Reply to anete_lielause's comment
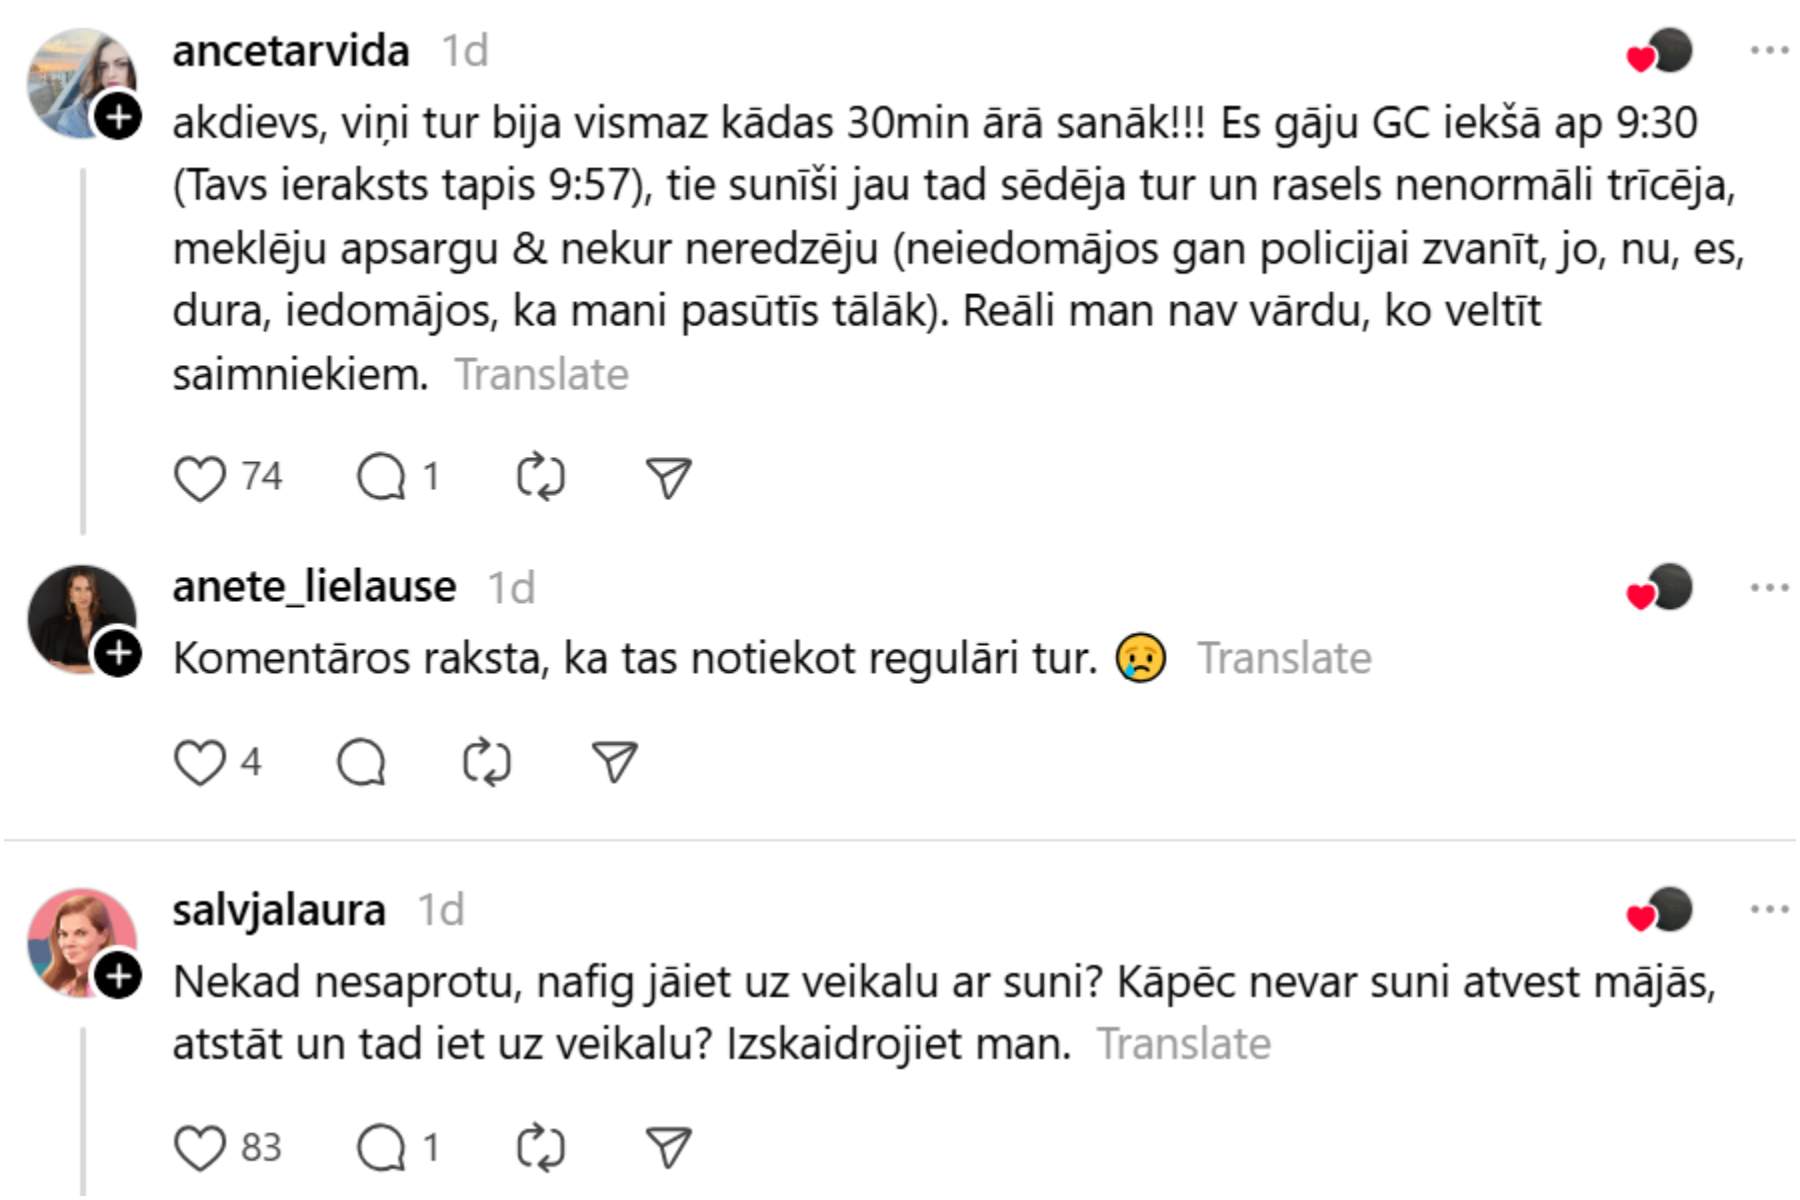This screenshot has width=1800, height=1200. 362,763
